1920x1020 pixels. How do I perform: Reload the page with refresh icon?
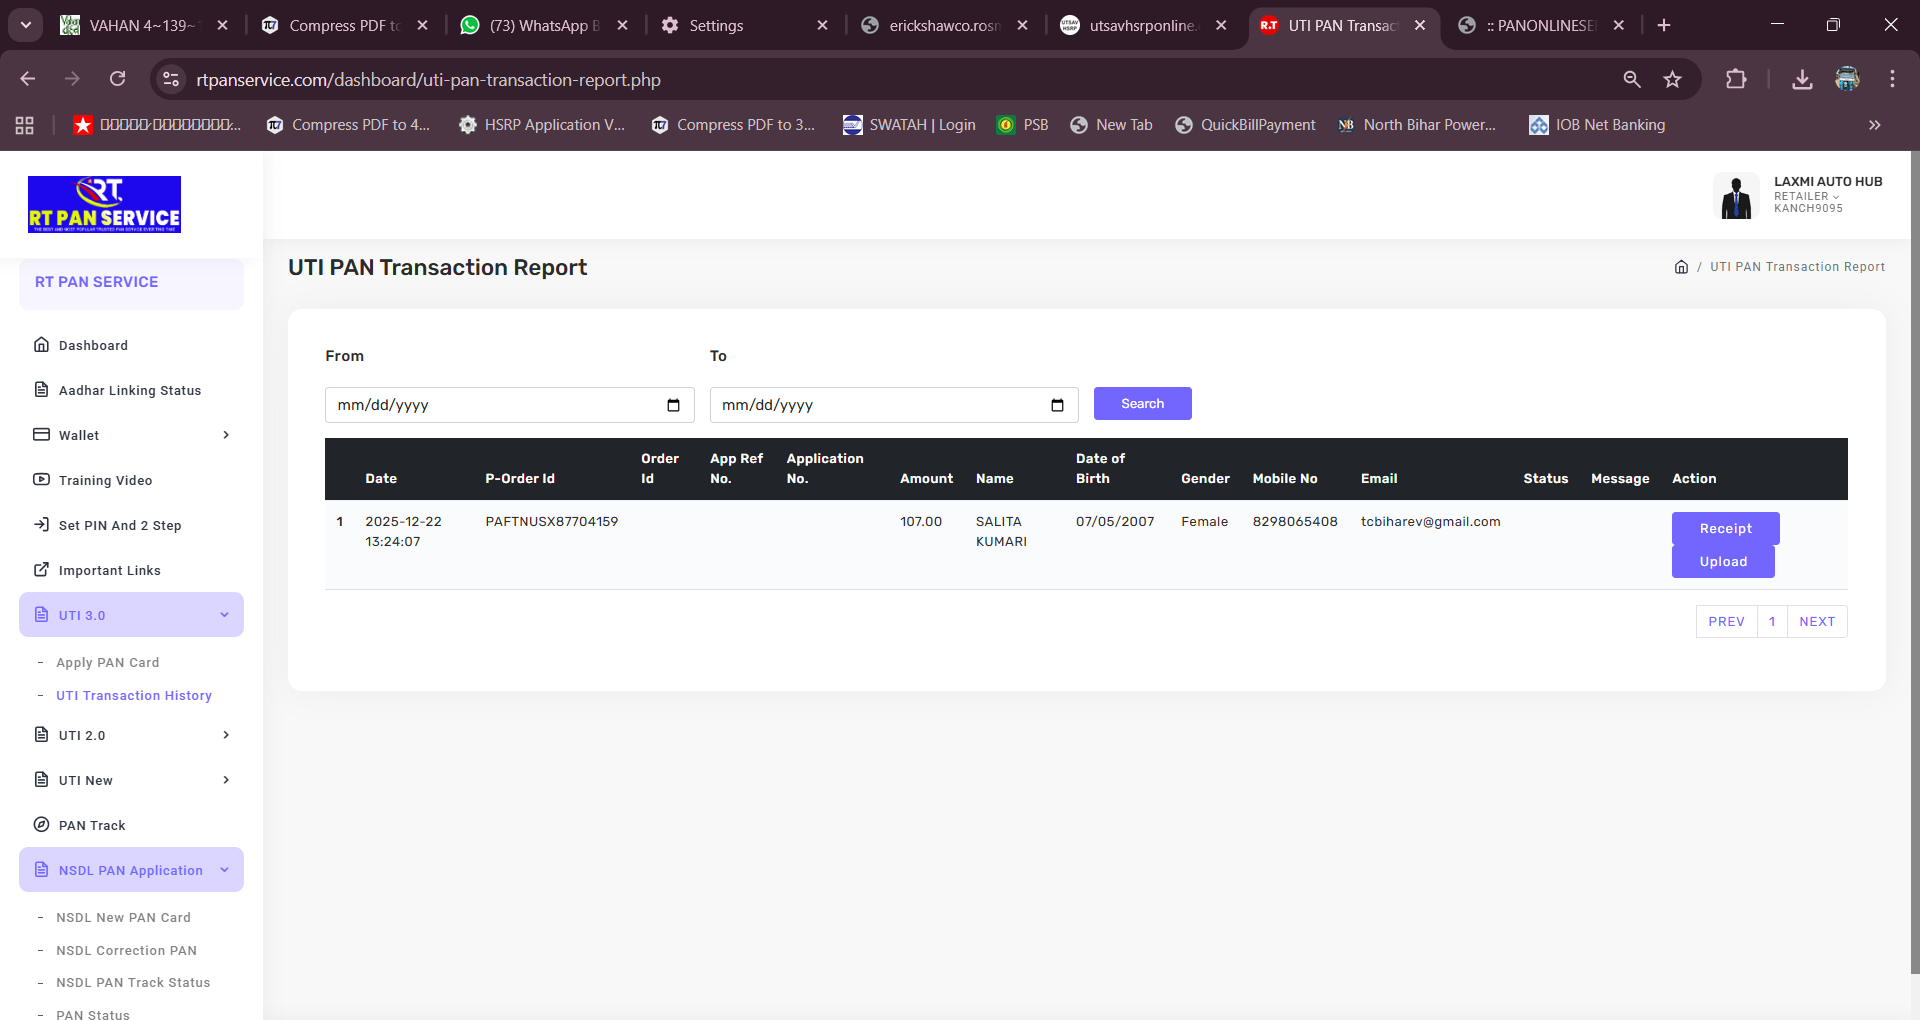click(118, 79)
